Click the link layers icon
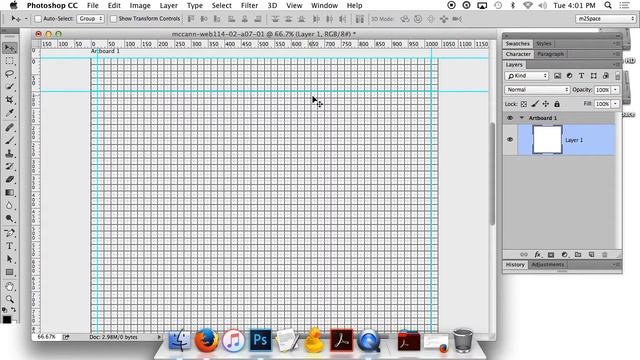The height and width of the screenshot is (360, 640). [x=524, y=255]
